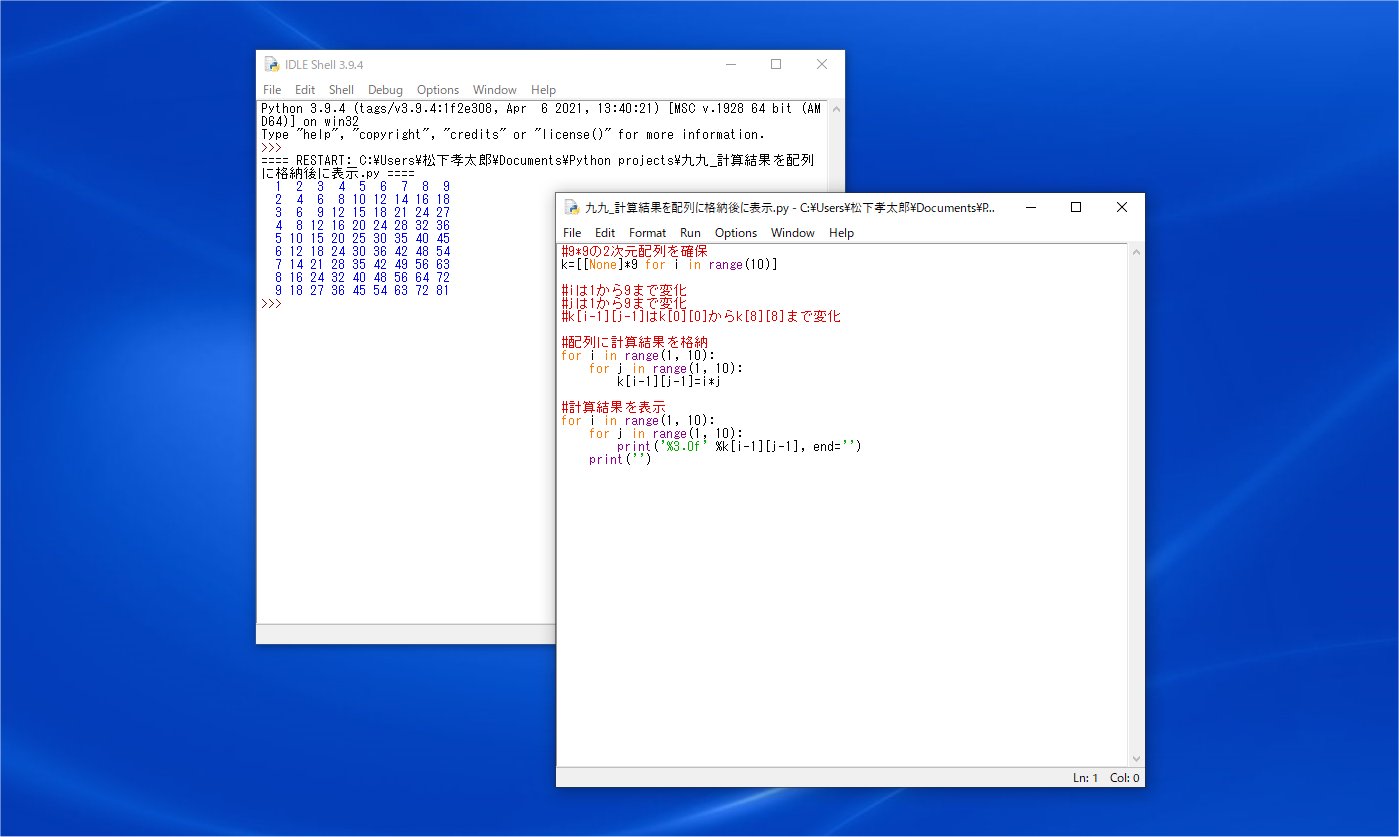Open Shell menu in IDLE Shell window
The height and width of the screenshot is (837, 1399).
341,90
